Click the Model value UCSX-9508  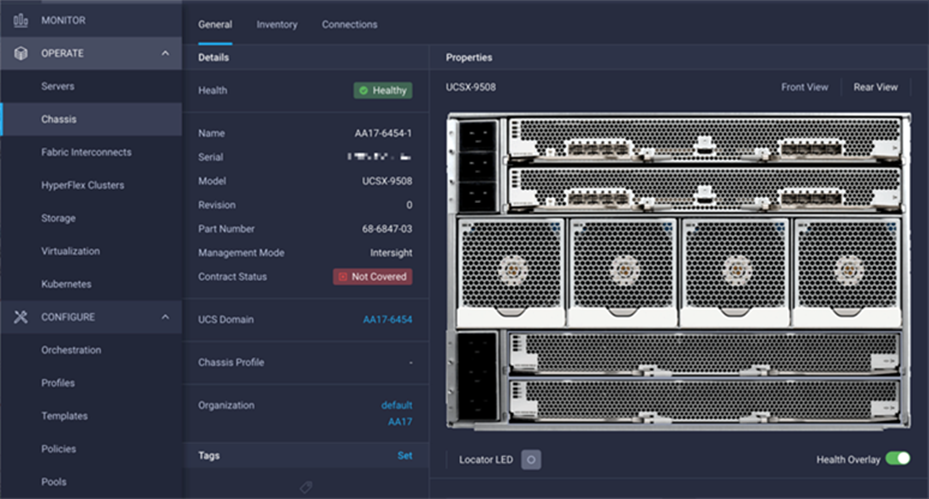pos(387,181)
